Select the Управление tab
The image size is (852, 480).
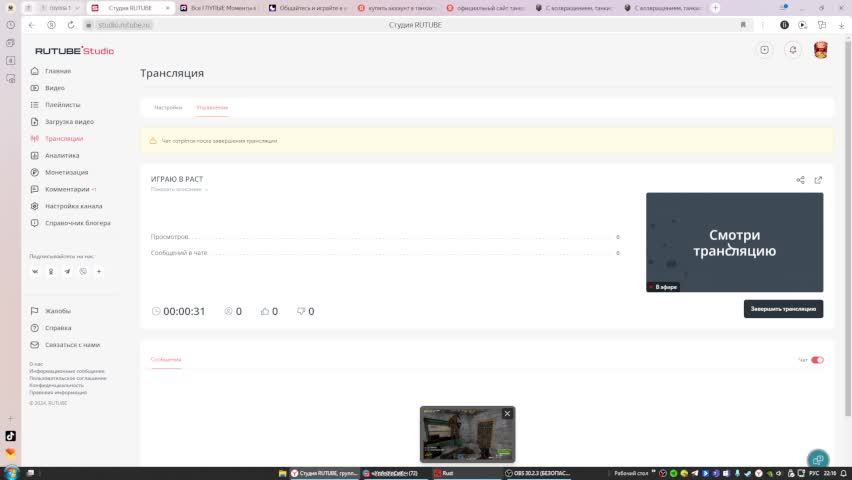click(x=212, y=108)
